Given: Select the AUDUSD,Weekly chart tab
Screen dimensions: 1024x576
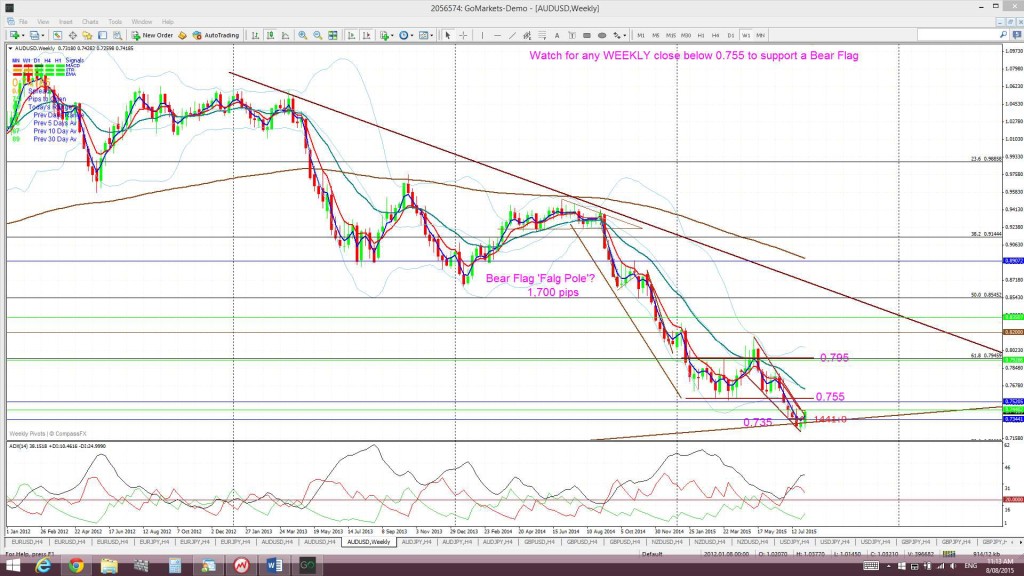Looking at the screenshot, I should (369, 542).
